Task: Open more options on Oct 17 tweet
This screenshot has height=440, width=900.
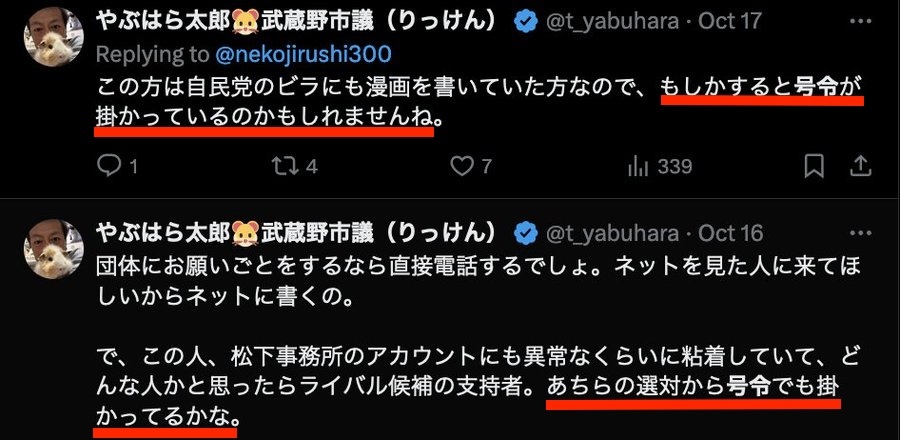Action: coord(859,22)
